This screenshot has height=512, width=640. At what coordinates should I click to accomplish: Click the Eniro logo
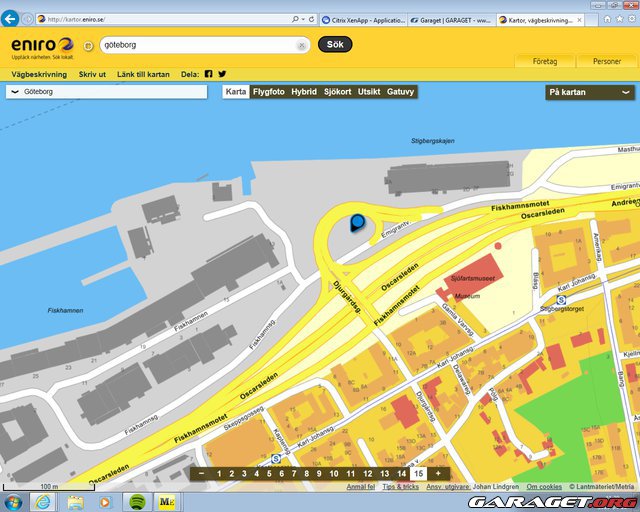(x=41, y=45)
